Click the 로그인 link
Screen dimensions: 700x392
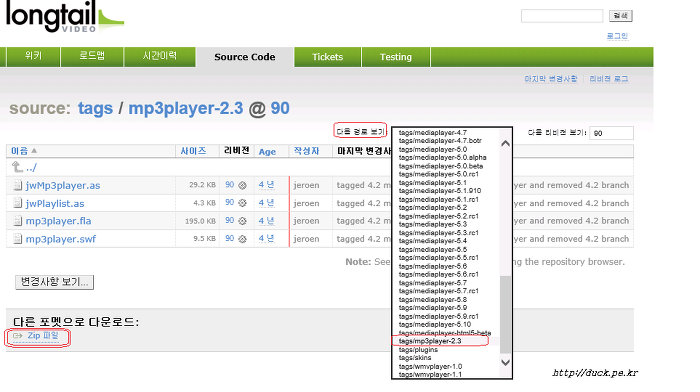point(617,36)
